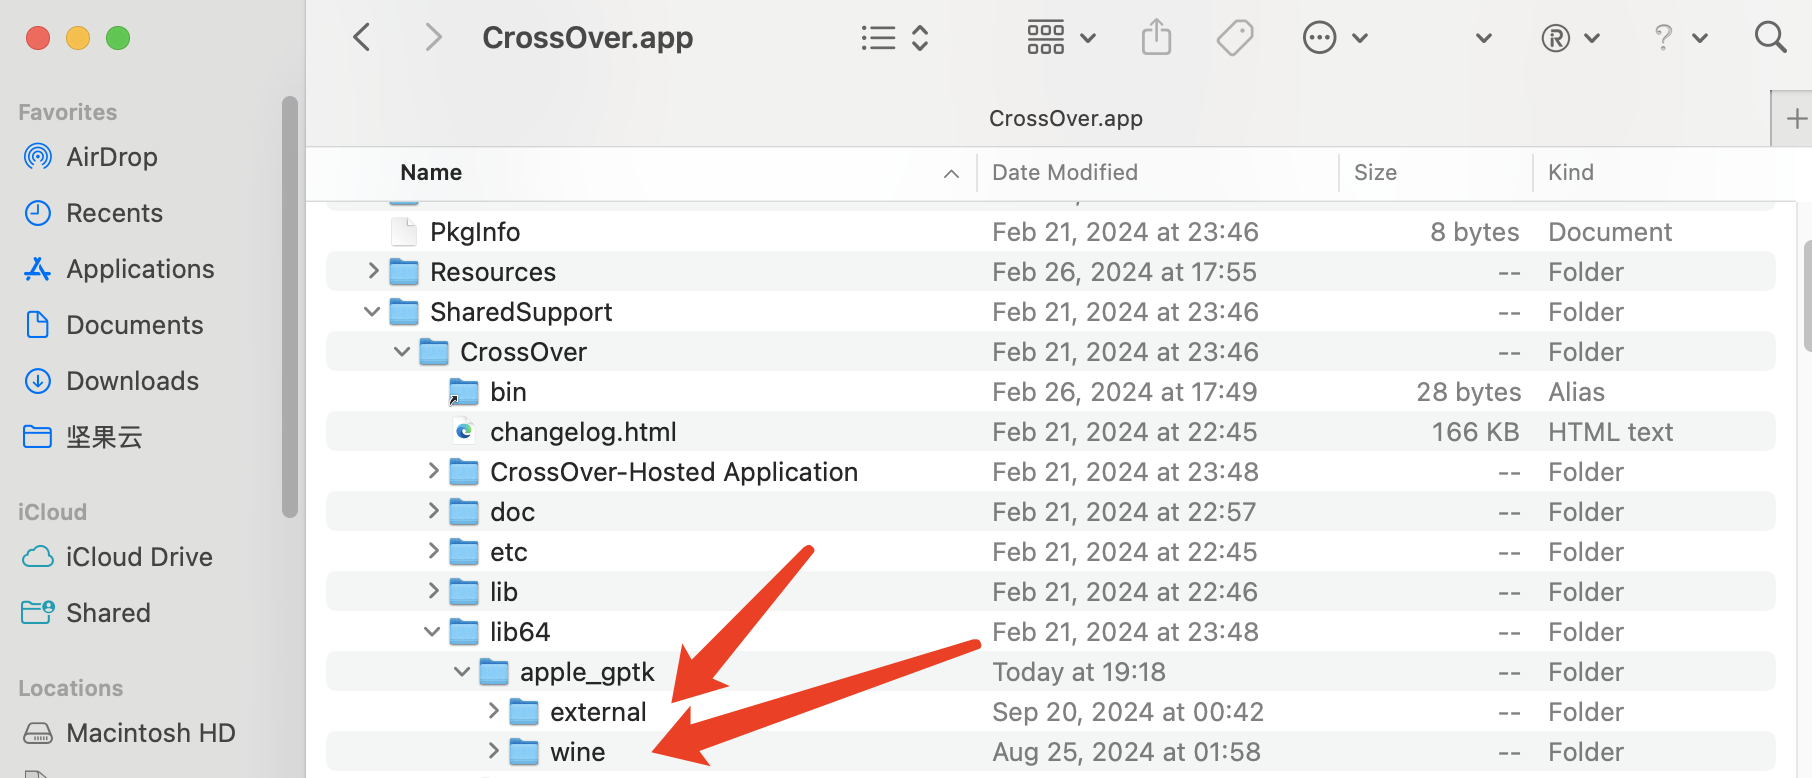Expand the external folder
The width and height of the screenshot is (1812, 778).
(x=493, y=711)
